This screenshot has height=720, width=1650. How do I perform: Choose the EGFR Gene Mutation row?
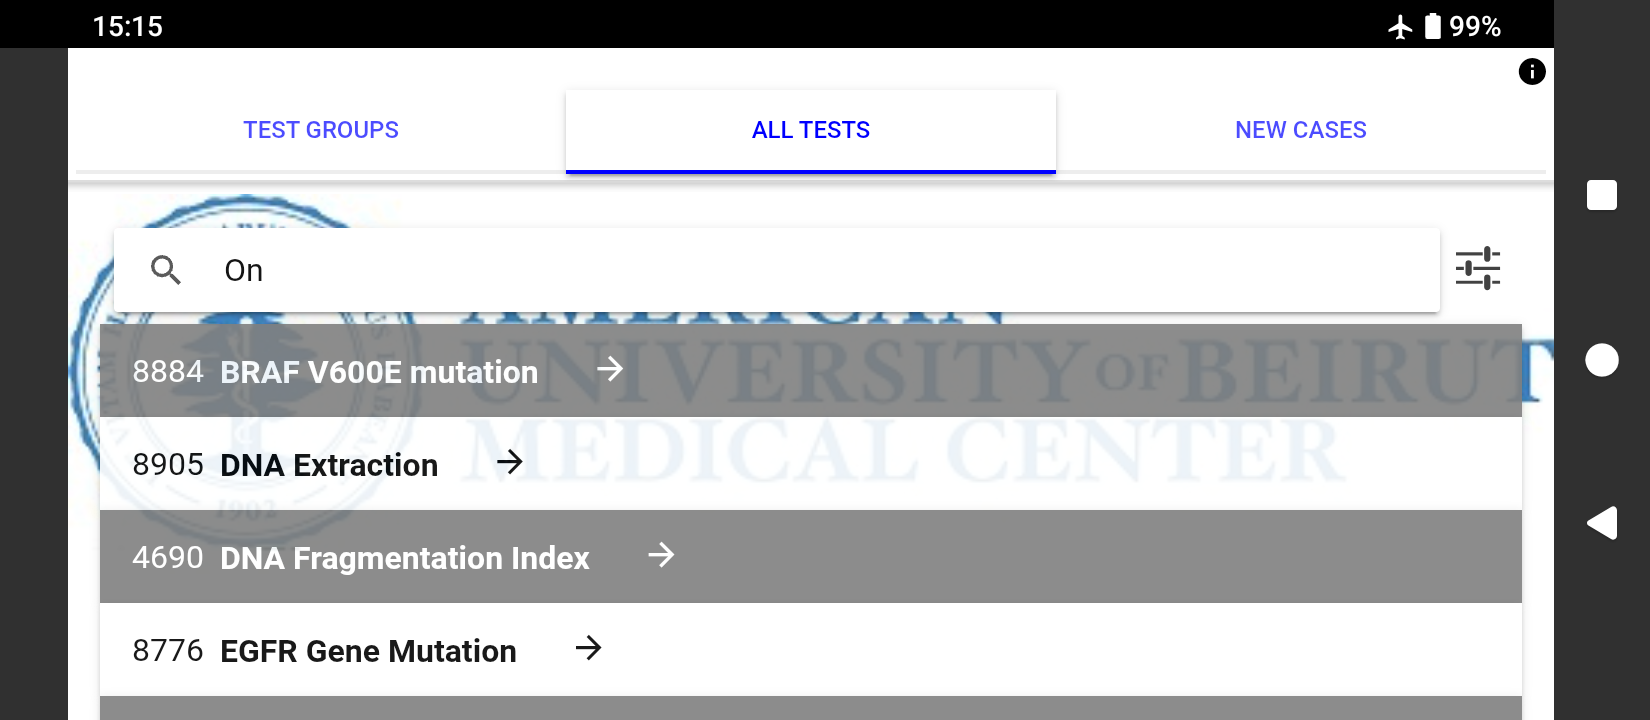(368, 651)
